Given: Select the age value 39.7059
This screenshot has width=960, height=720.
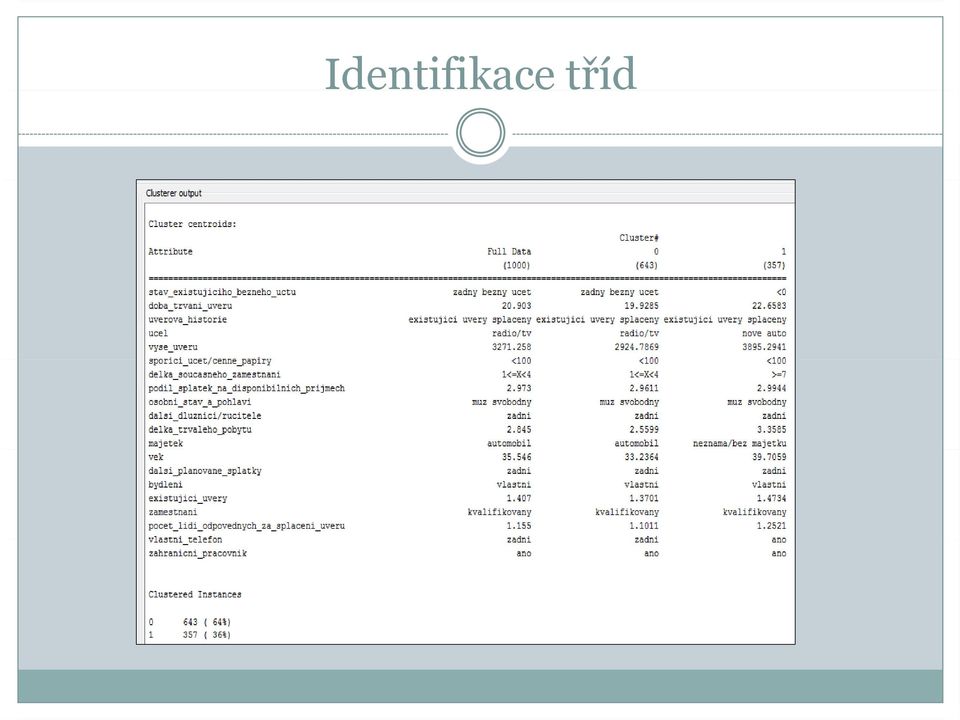Looking at the screenshot, I should click(x=769, y=457).
